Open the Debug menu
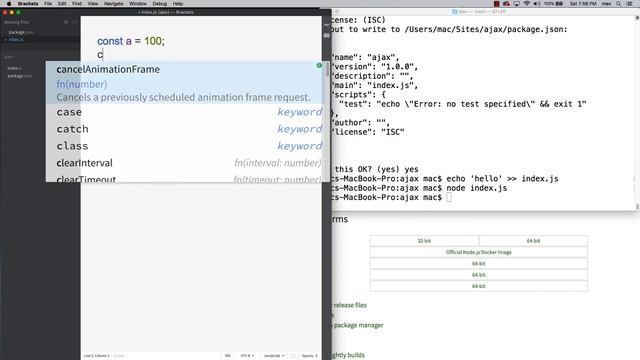This screenshot has width=640, height=360. click(x=160, y=4)
